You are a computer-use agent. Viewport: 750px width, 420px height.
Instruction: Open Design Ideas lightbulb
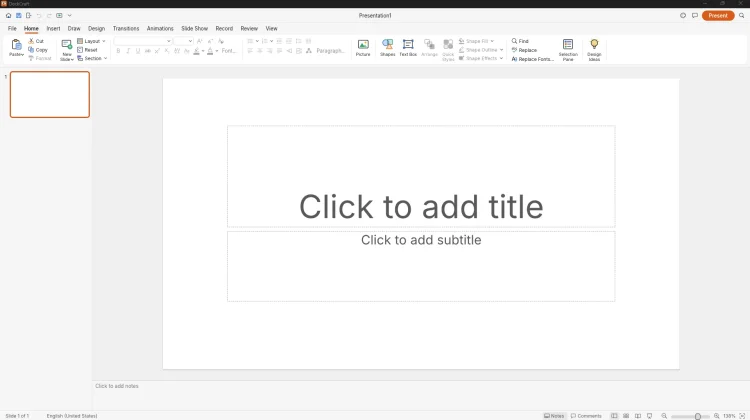[x=594, y=50]
